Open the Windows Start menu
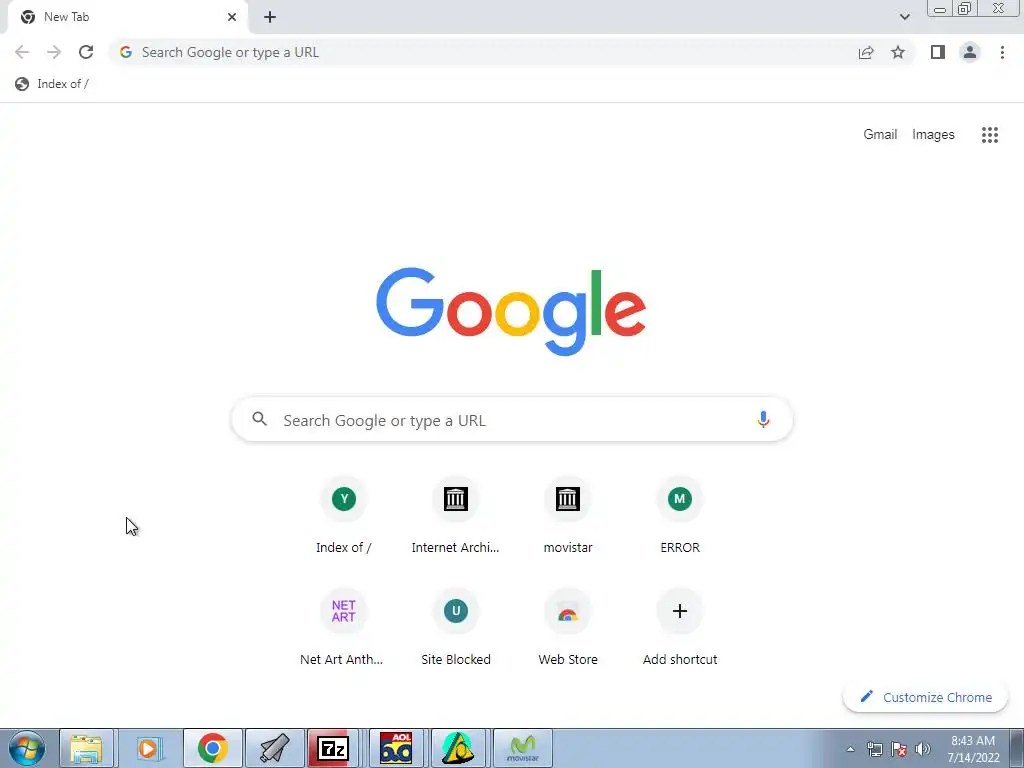 tap(27, 748)
